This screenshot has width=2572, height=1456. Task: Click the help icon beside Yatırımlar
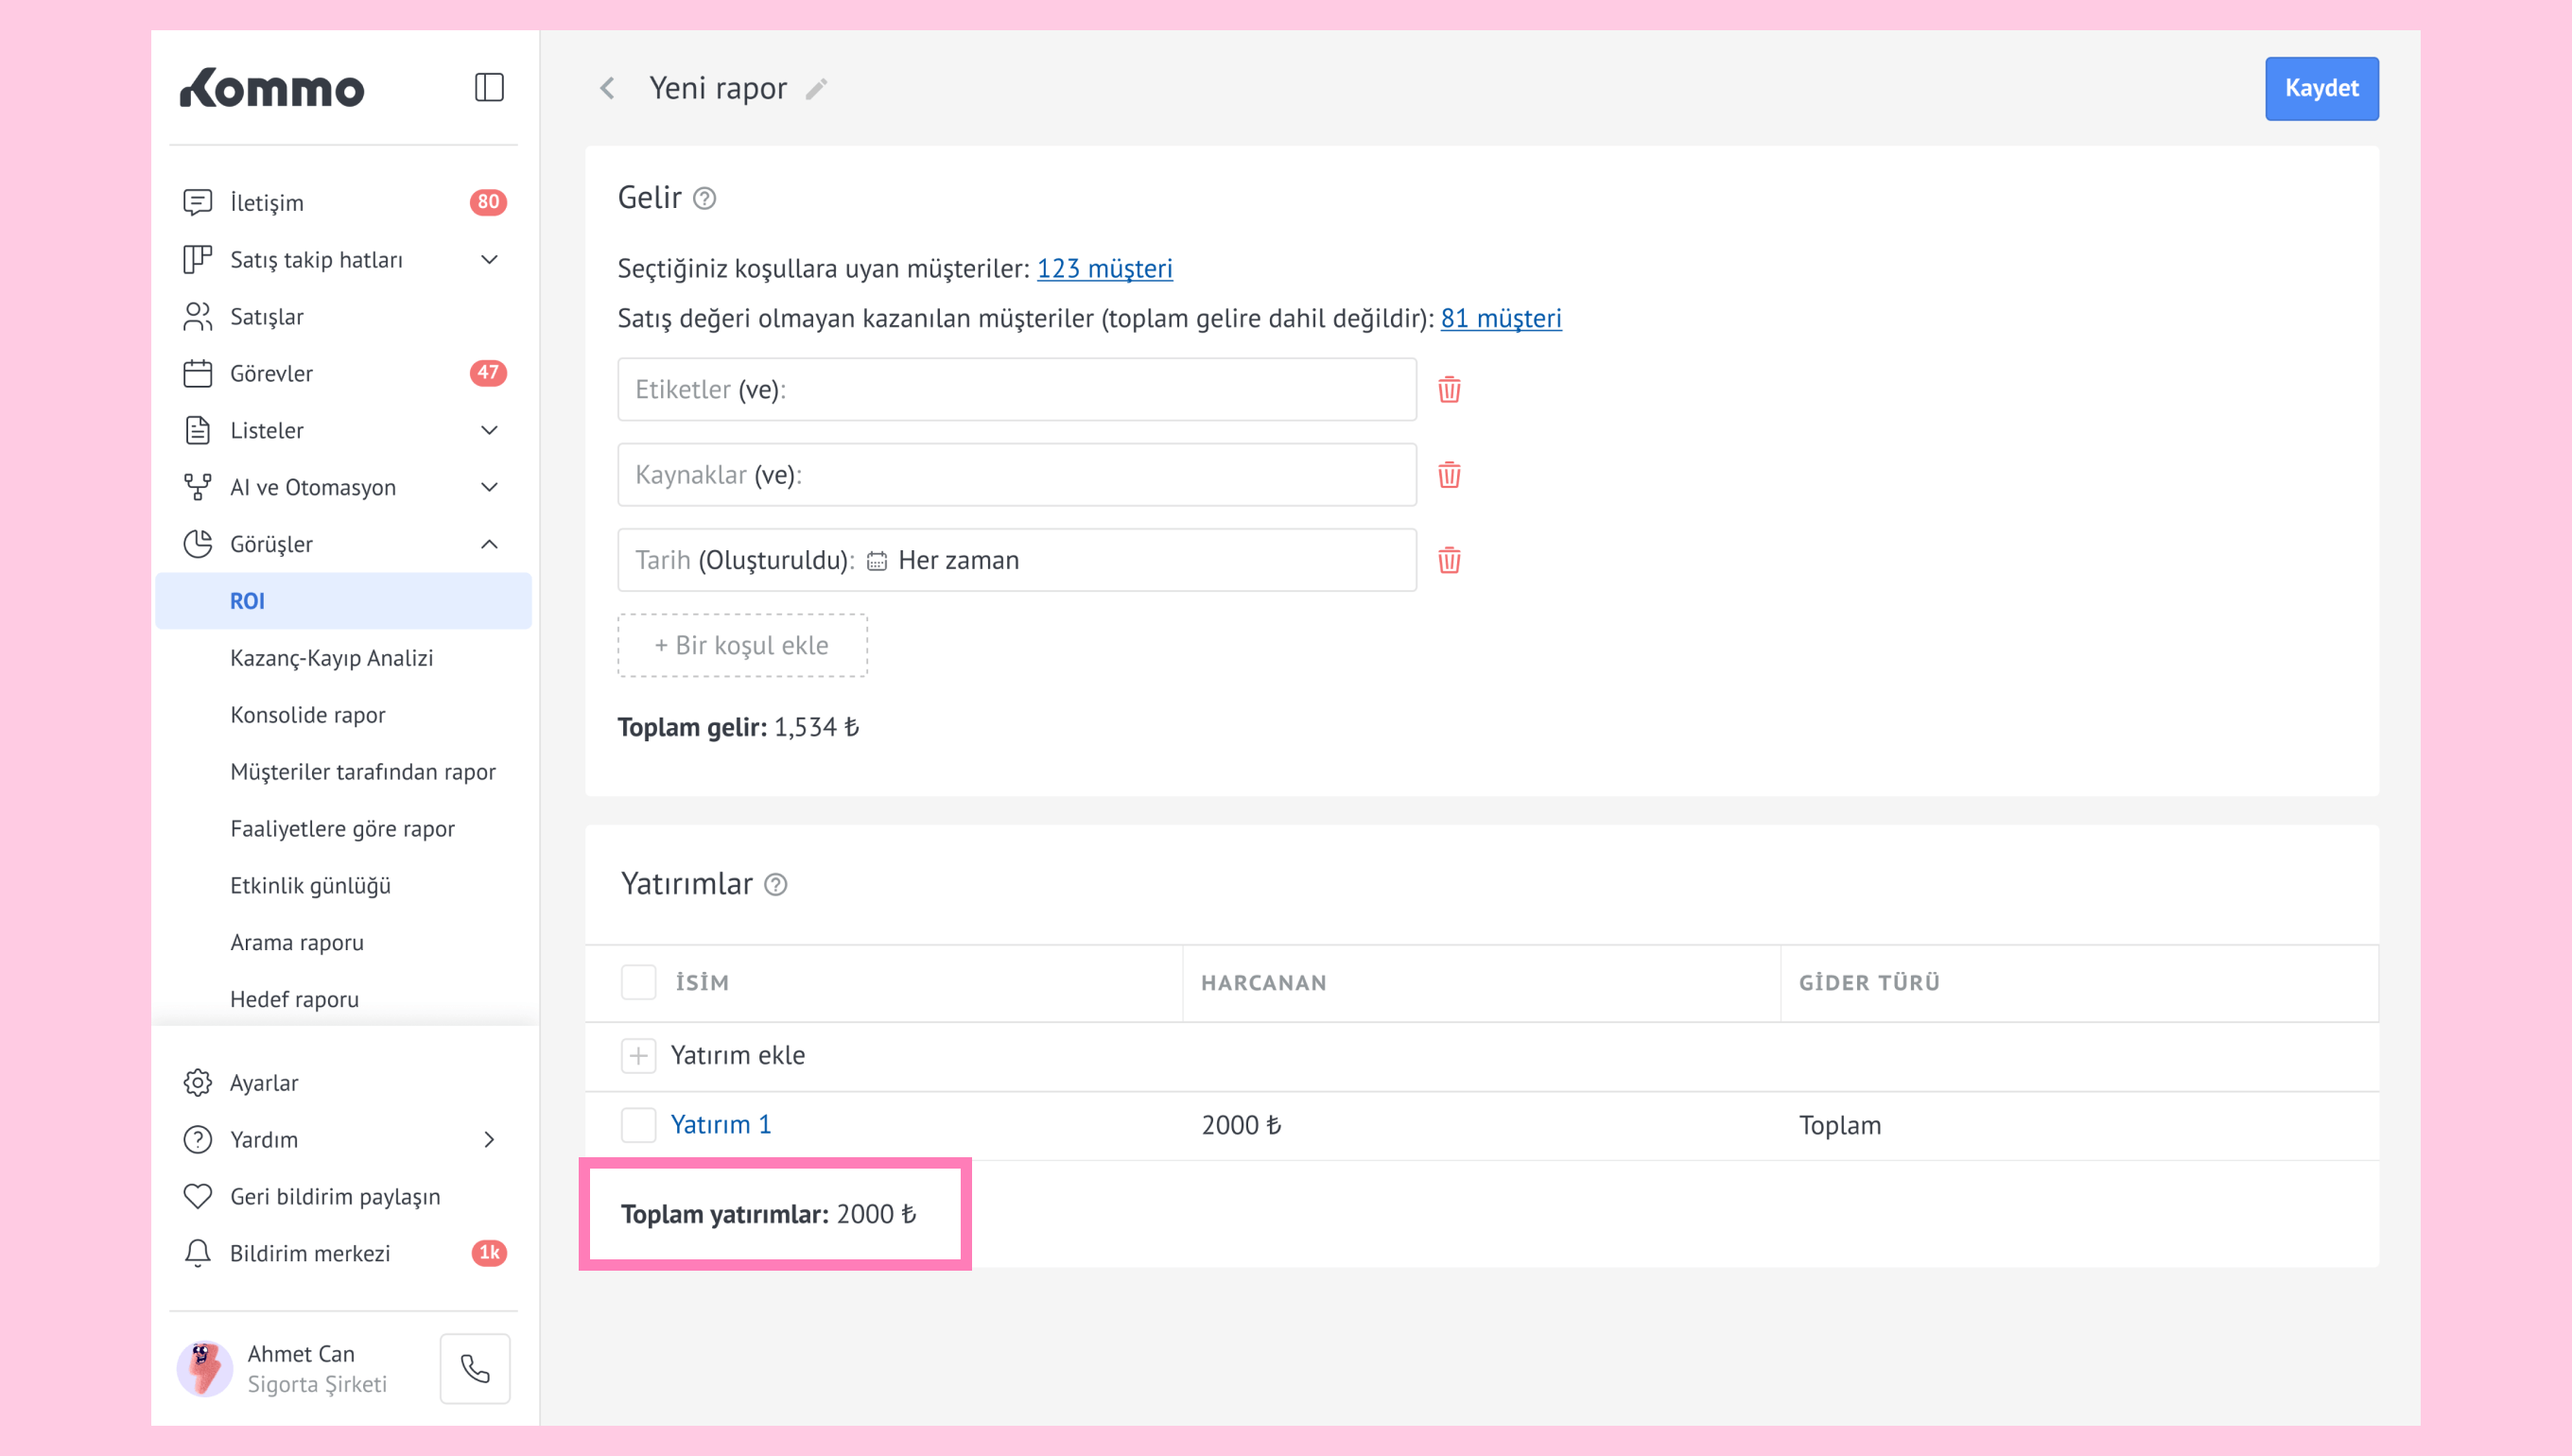[x=776, y=885]
